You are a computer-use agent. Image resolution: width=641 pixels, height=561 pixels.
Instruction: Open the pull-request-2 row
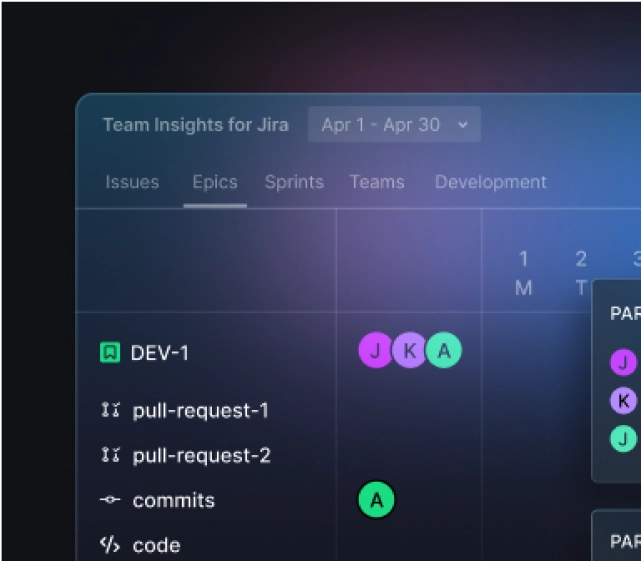pyautogui.click(x=202, y=456)
